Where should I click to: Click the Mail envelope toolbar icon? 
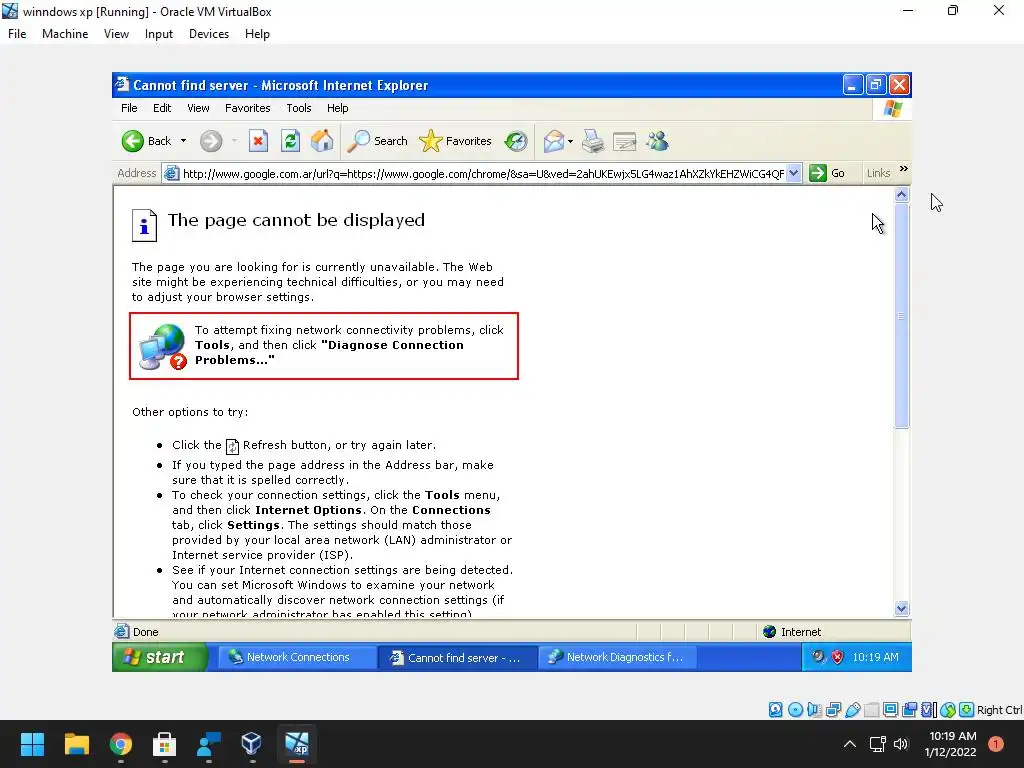click(x=554, y=141)
